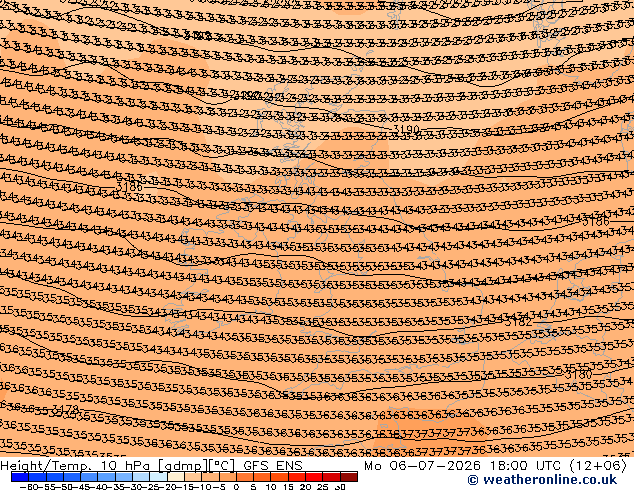Viewport: 634px width, 490px height.
Task: Click the 'GFS ENS' model label
Action: 273,466
